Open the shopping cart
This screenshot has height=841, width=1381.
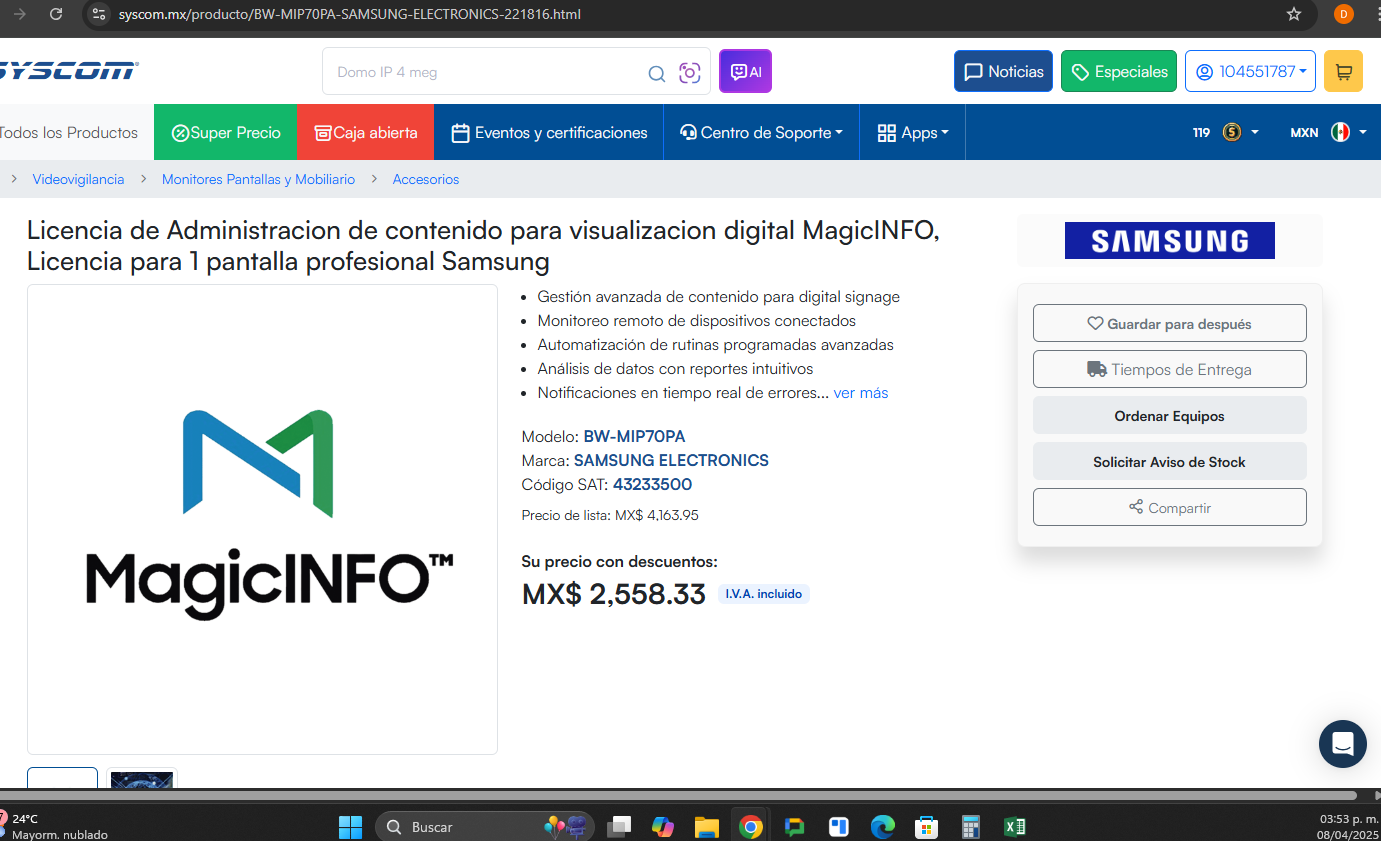[1343, 72]
